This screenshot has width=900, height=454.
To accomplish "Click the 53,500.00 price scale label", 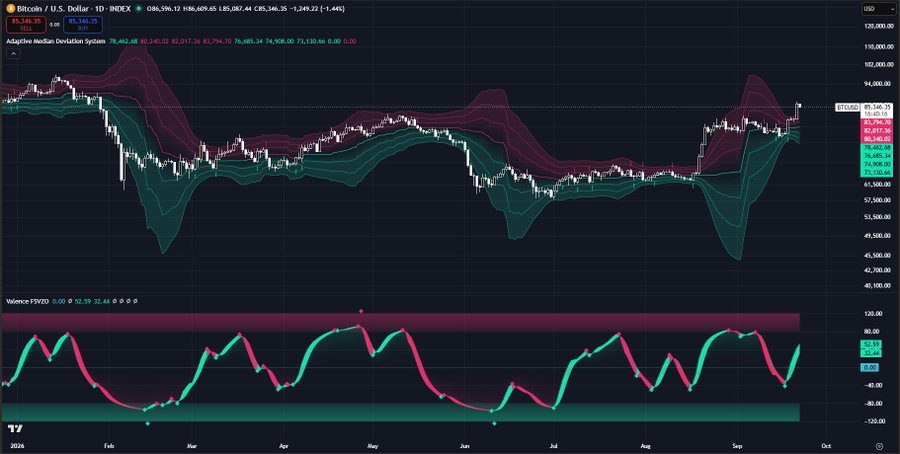I will [879, 217].
